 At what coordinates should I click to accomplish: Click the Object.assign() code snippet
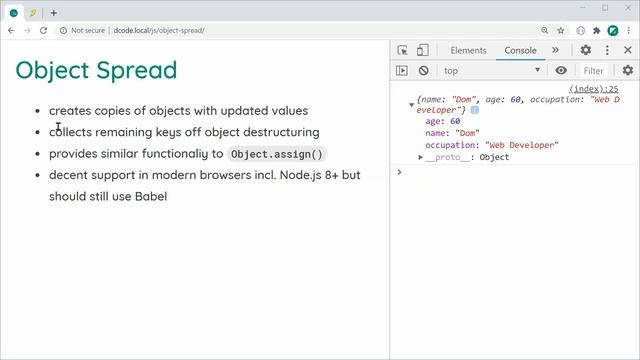(277, 154)
